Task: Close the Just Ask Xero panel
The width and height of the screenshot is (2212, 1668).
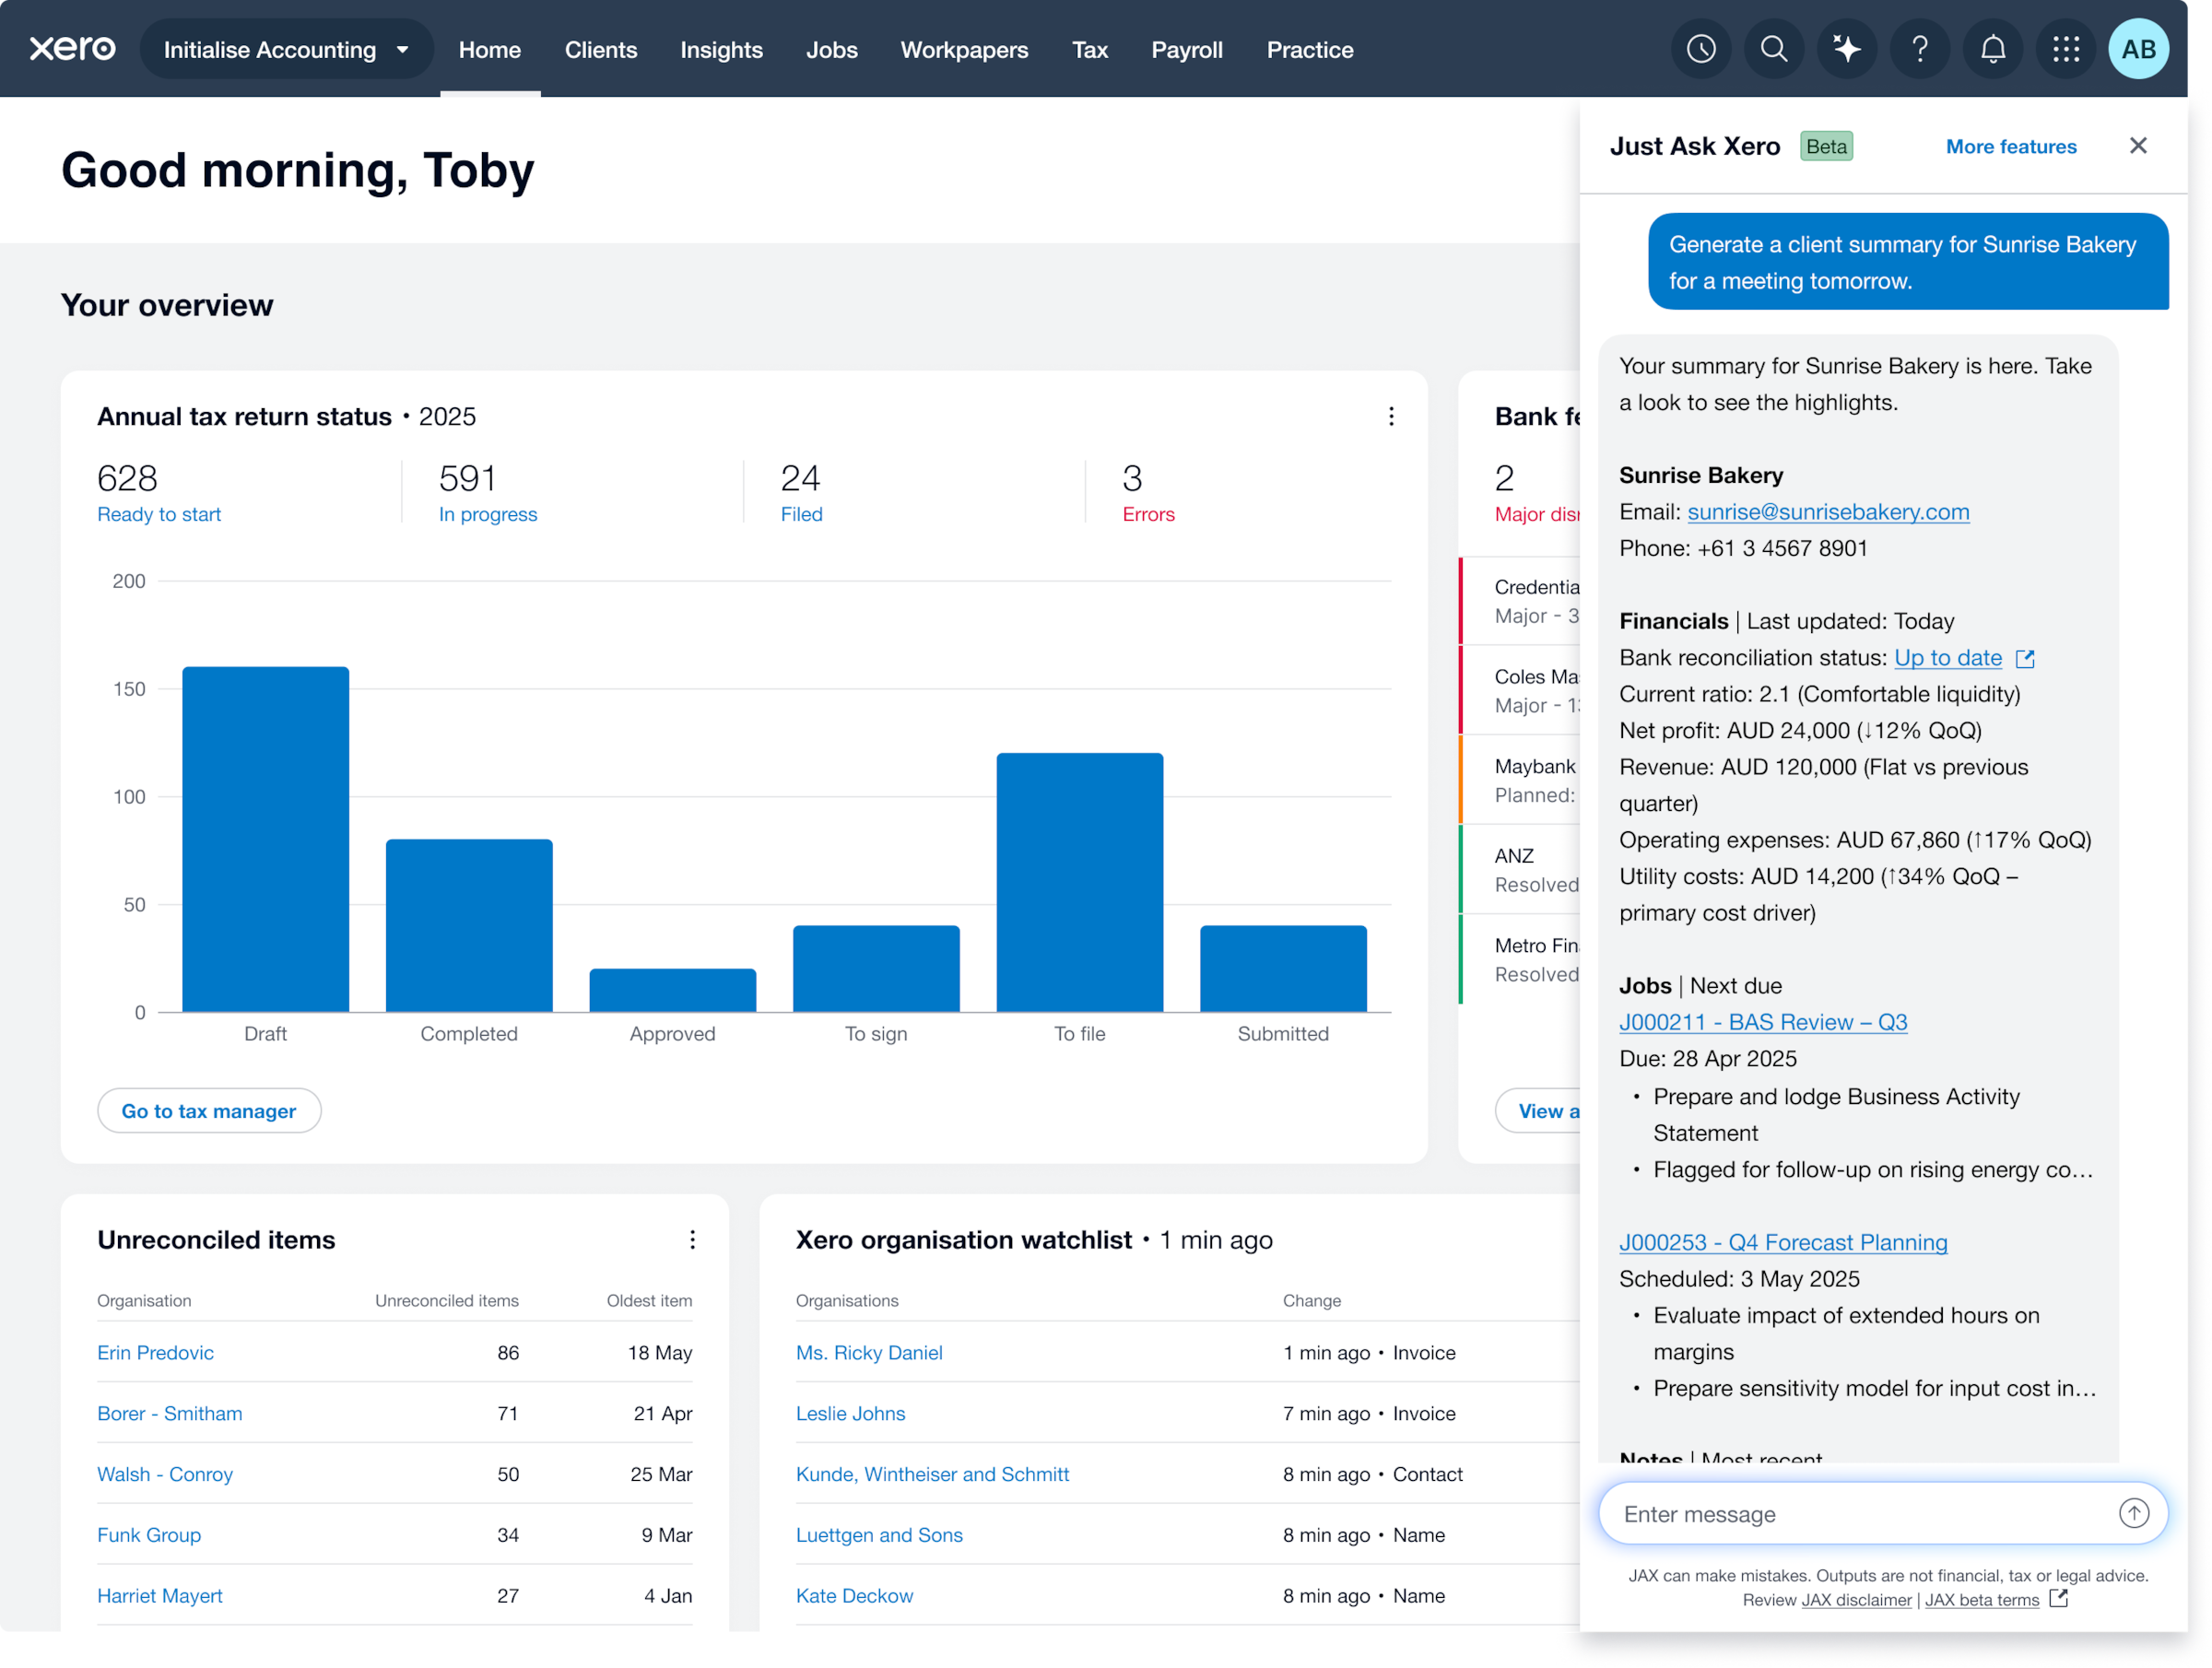Action: click(x=2138, y=146)
